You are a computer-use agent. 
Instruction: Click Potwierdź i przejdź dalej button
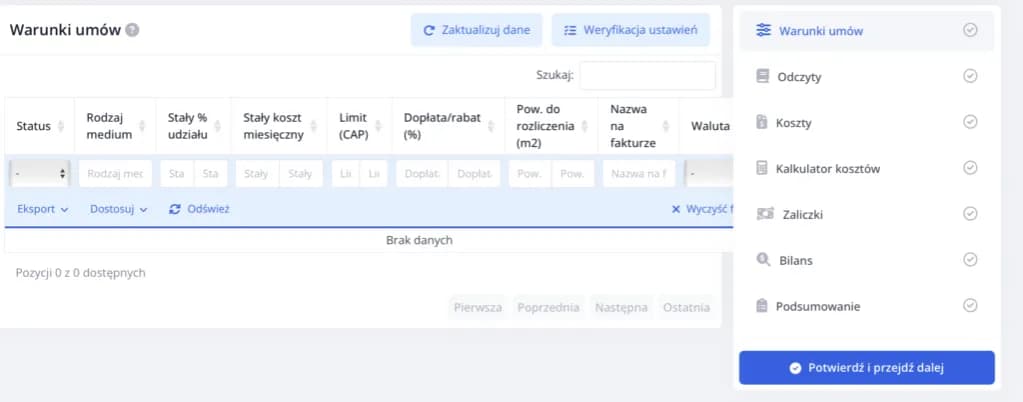click(866, 368)
